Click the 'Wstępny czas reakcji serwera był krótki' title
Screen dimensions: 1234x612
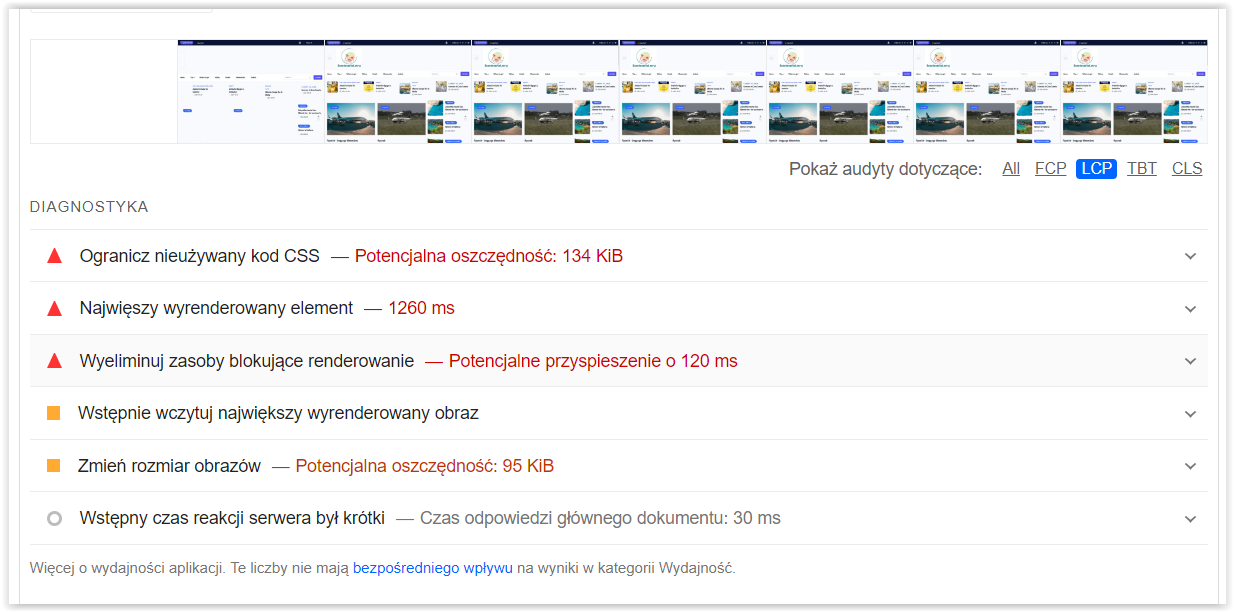232,518
